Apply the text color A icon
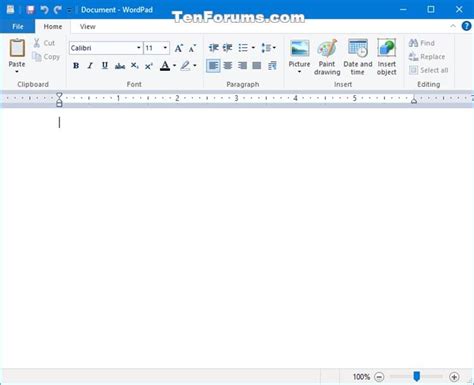The height and width of the screenshot is (385, 474). click(165, 66)
